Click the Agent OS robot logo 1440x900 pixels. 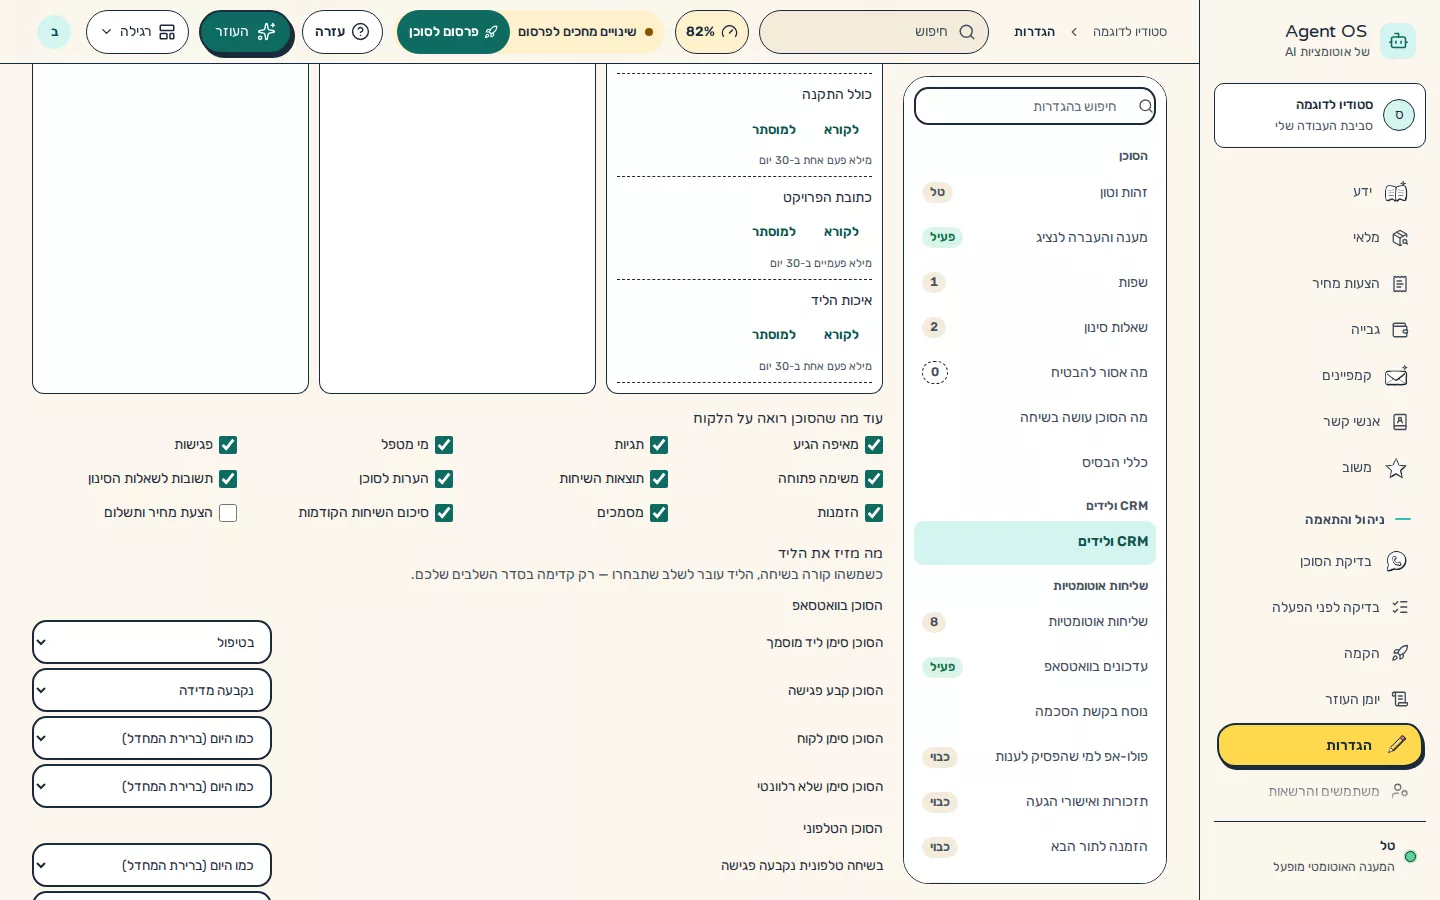pyautogui.click(x=1398, y=41)
